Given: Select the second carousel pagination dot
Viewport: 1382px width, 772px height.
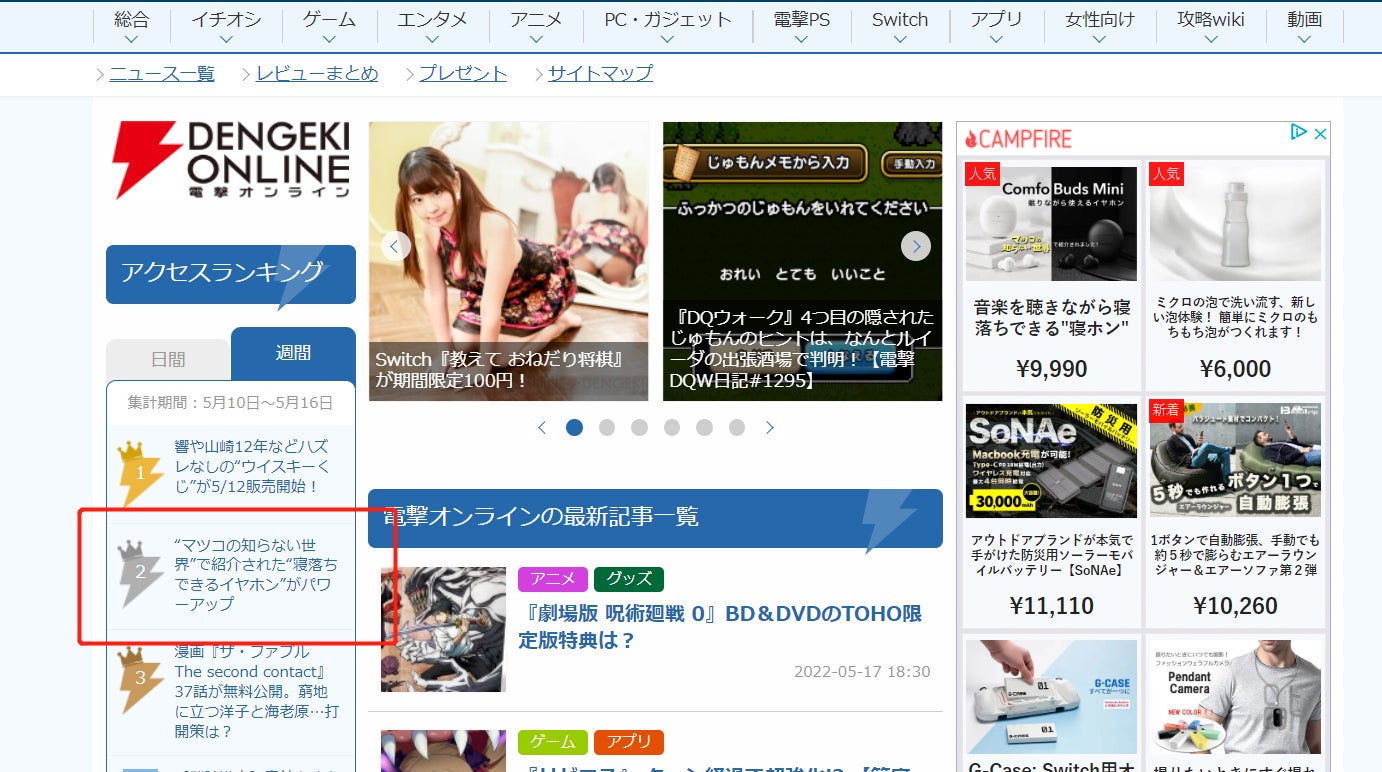Looking at the screenshot, I should tap(607, 428).
